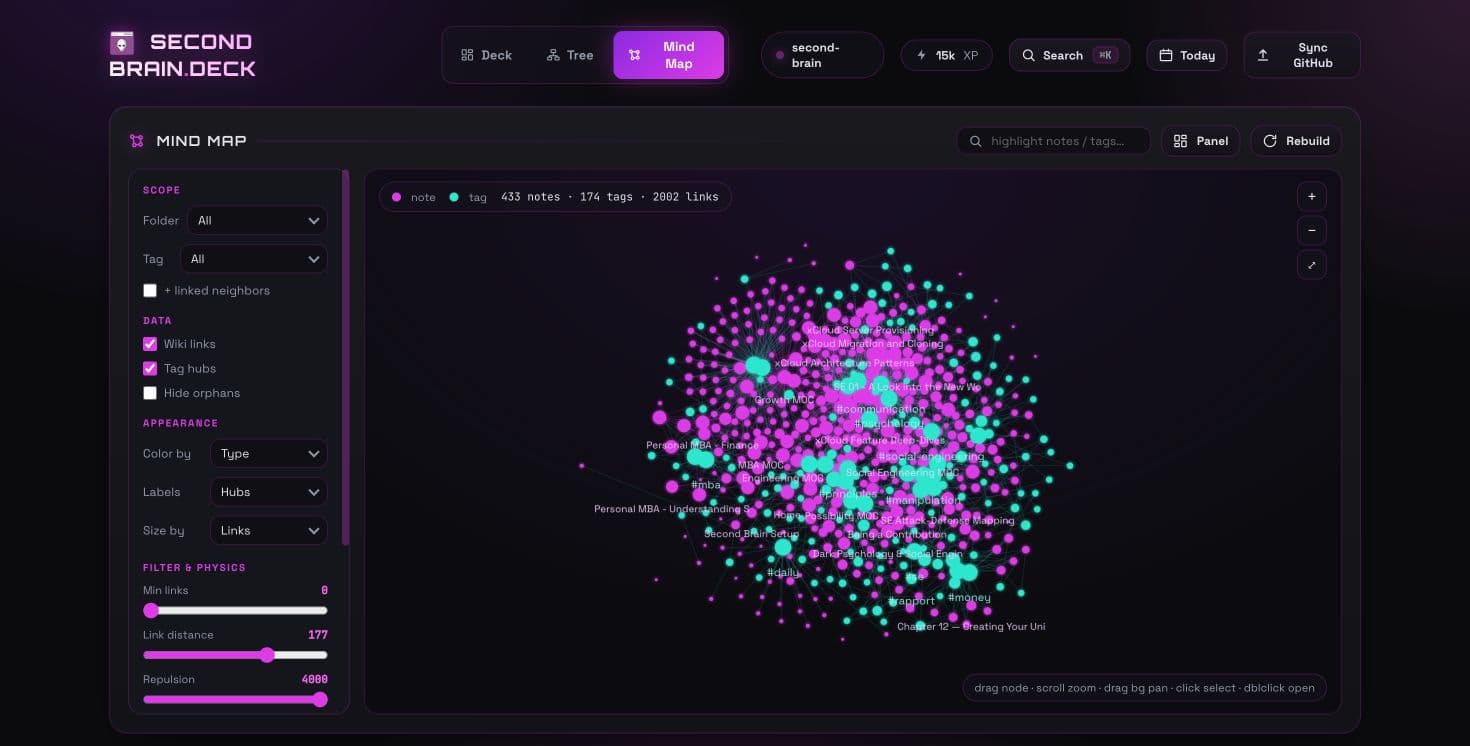The height and width of the screenshot is (746, 1470).
Task: Click the Rebuild button
Action: (x=1296, y=141)
